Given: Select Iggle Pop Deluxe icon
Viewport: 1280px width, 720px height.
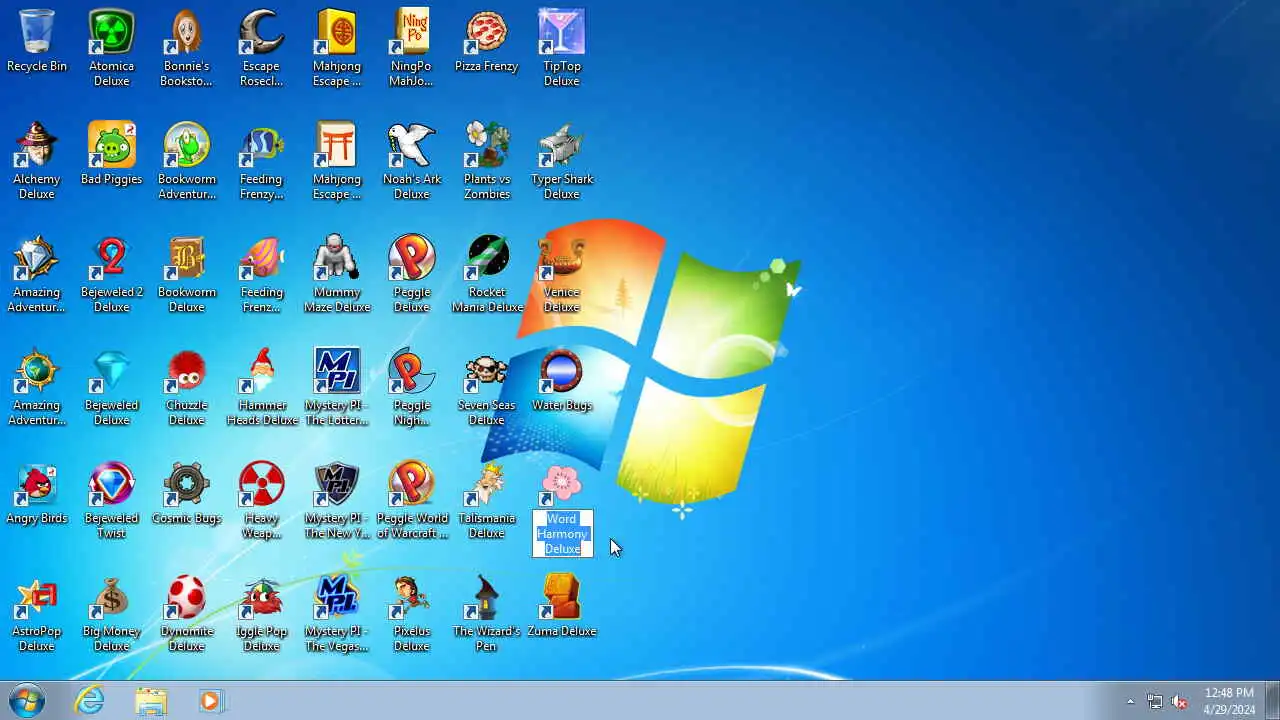Looking at the screenshot, I should [x=262, y=597].
